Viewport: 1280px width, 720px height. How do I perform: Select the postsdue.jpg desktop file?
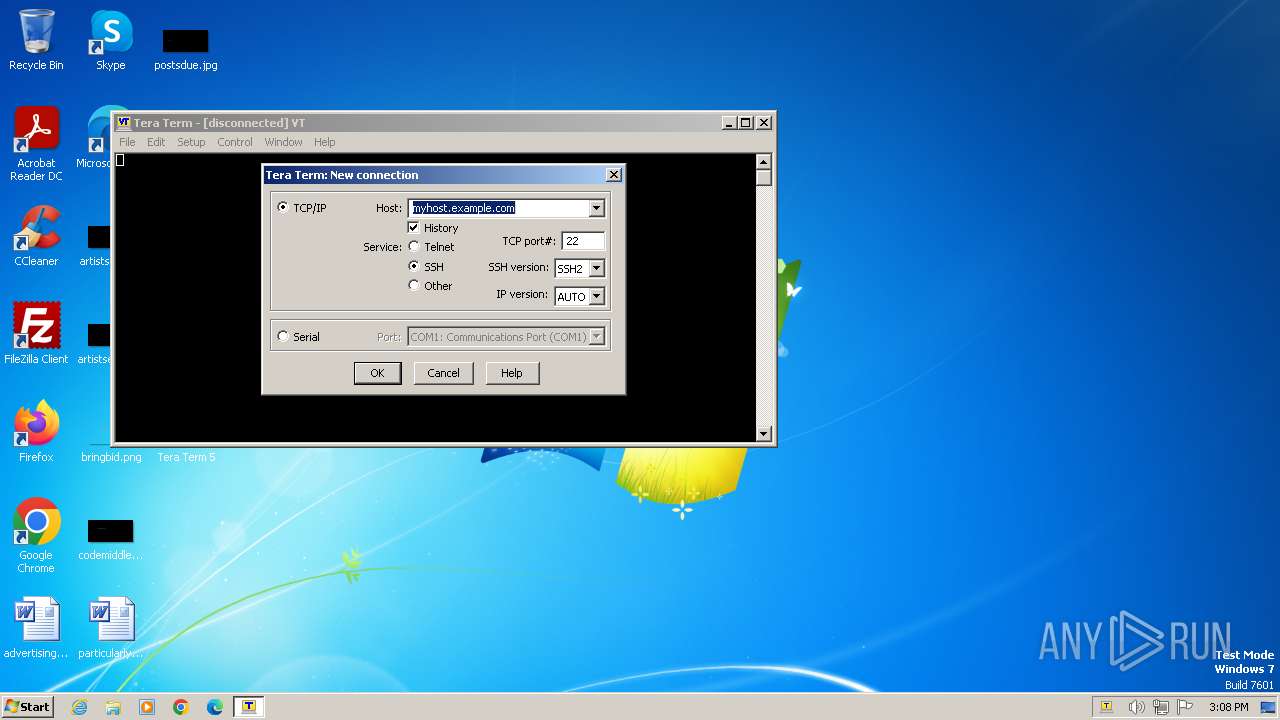pyautogui.click(x=185, y=50)
